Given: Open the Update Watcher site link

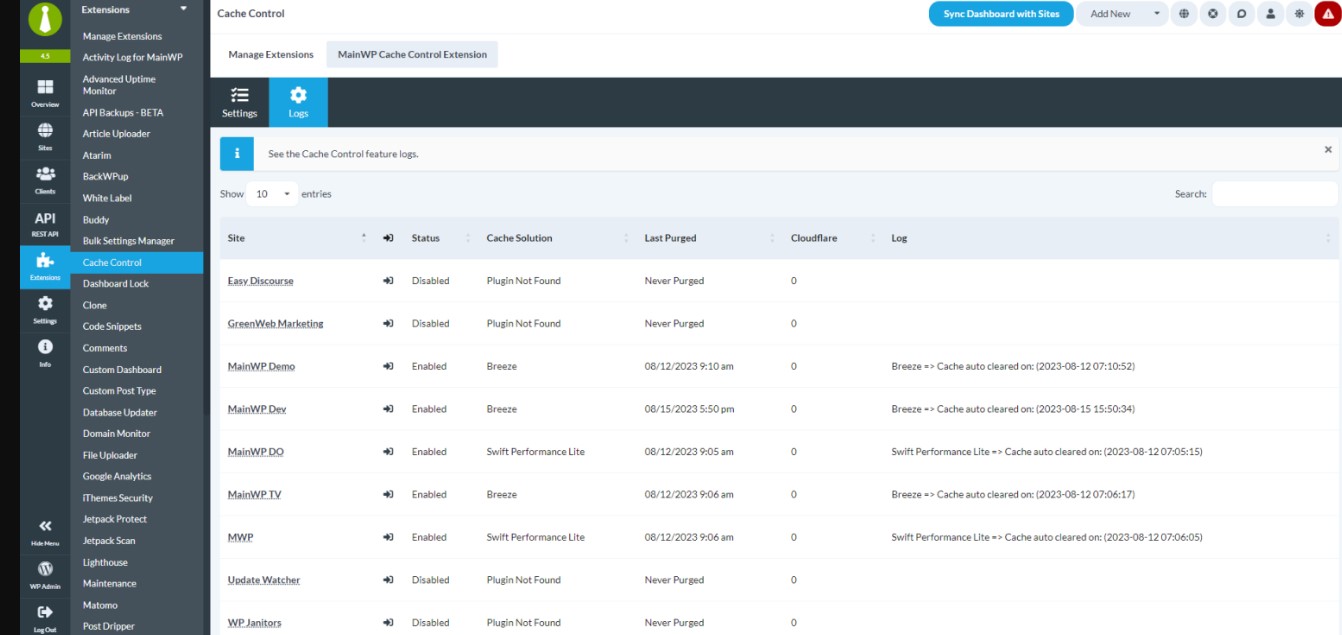Looking at the screenshot, I should 264,580.
